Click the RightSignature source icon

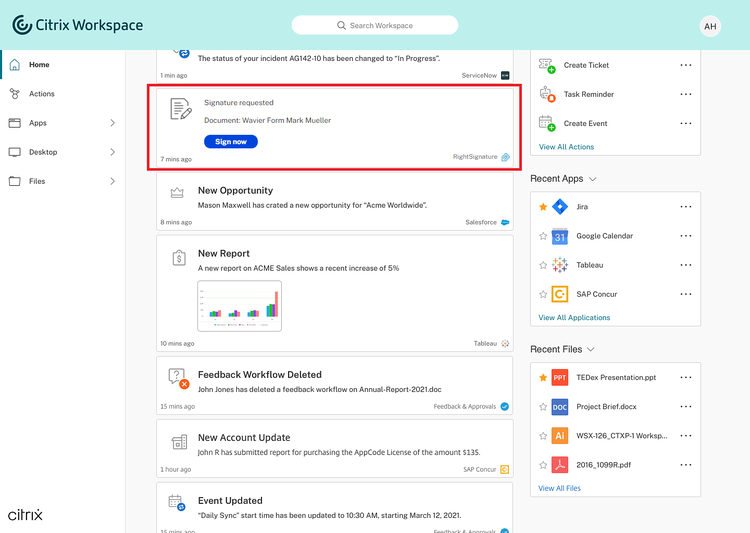505,157
